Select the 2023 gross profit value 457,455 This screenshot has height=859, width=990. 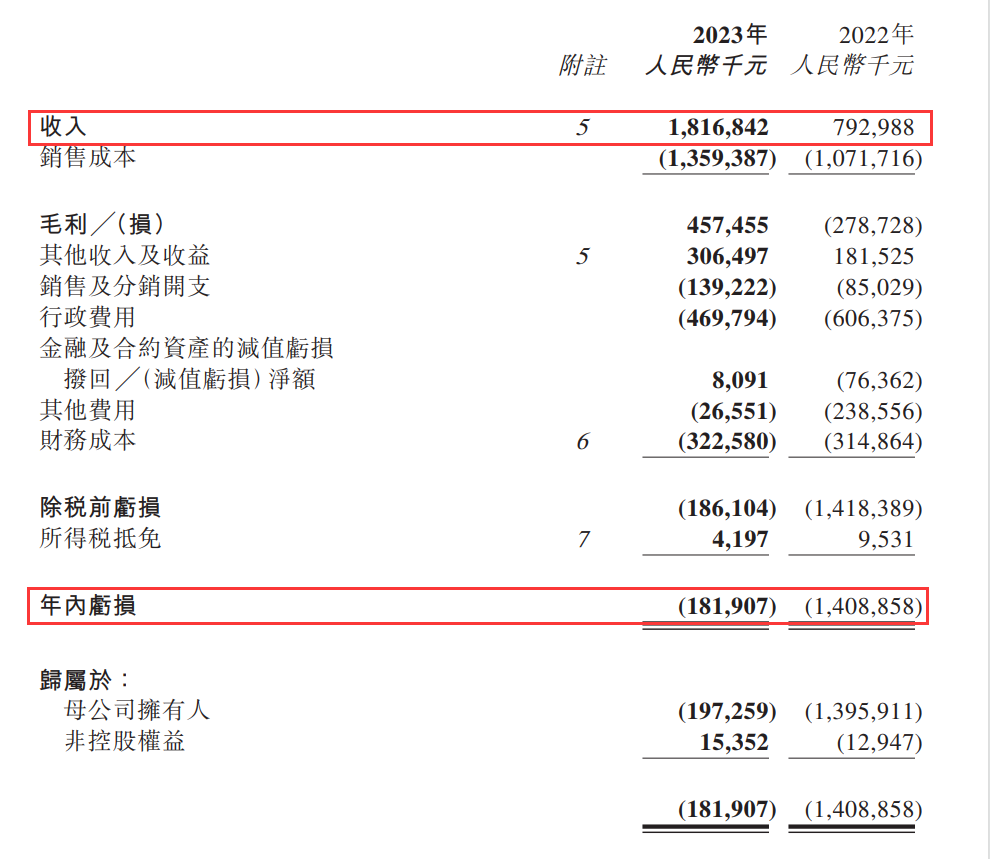point(727,225)
